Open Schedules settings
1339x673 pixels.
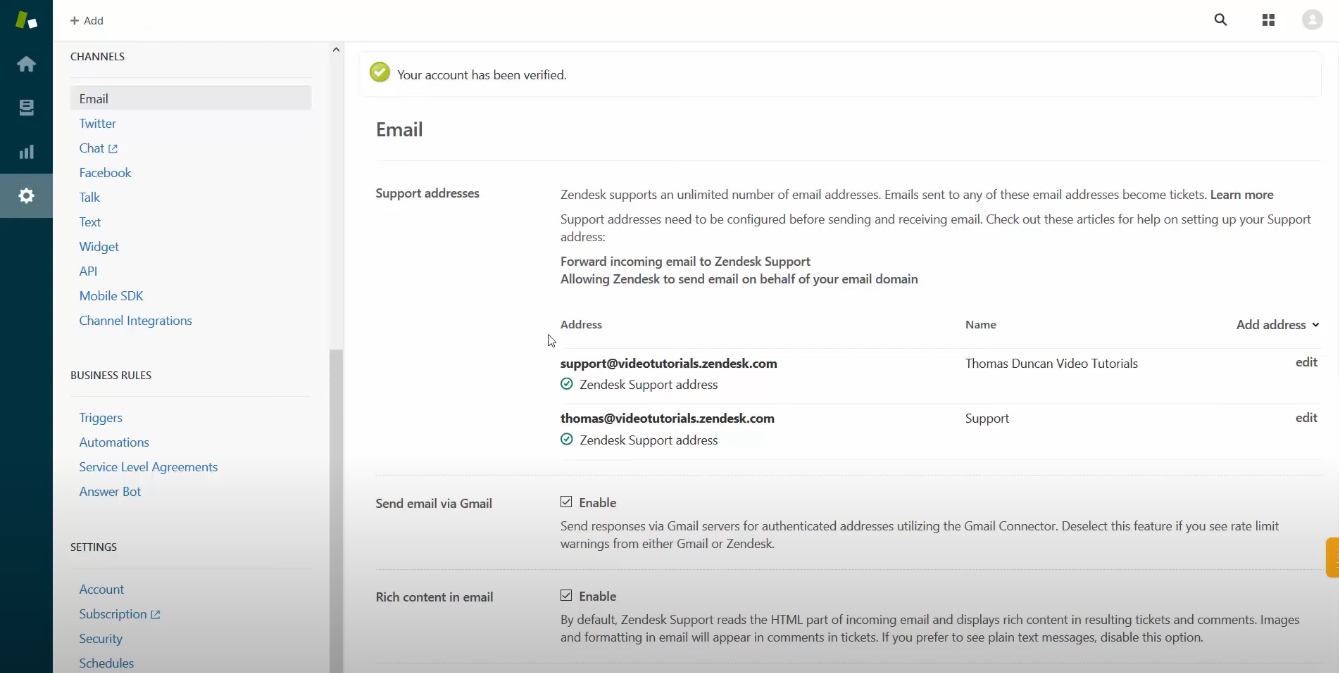(x=106, y=663)
